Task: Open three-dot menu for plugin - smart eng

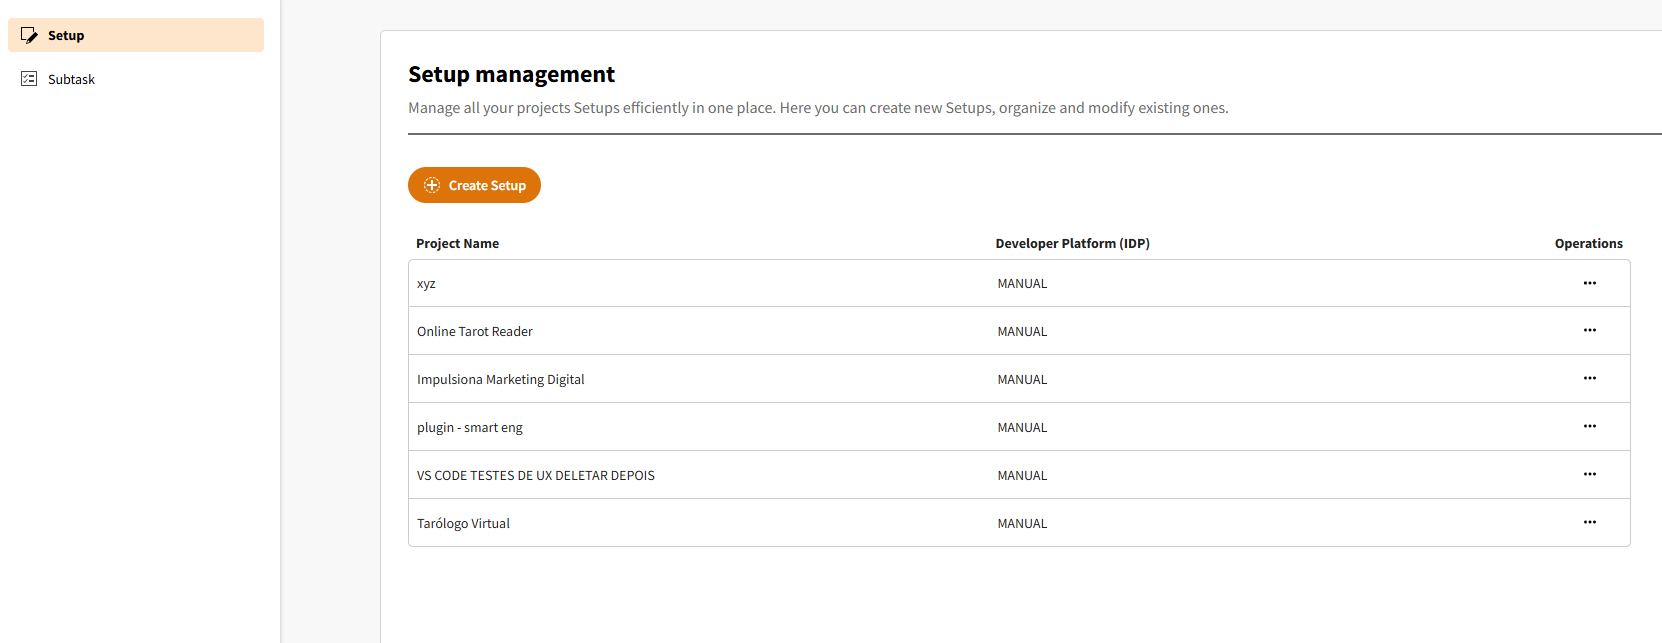Action: (1589, 427)
